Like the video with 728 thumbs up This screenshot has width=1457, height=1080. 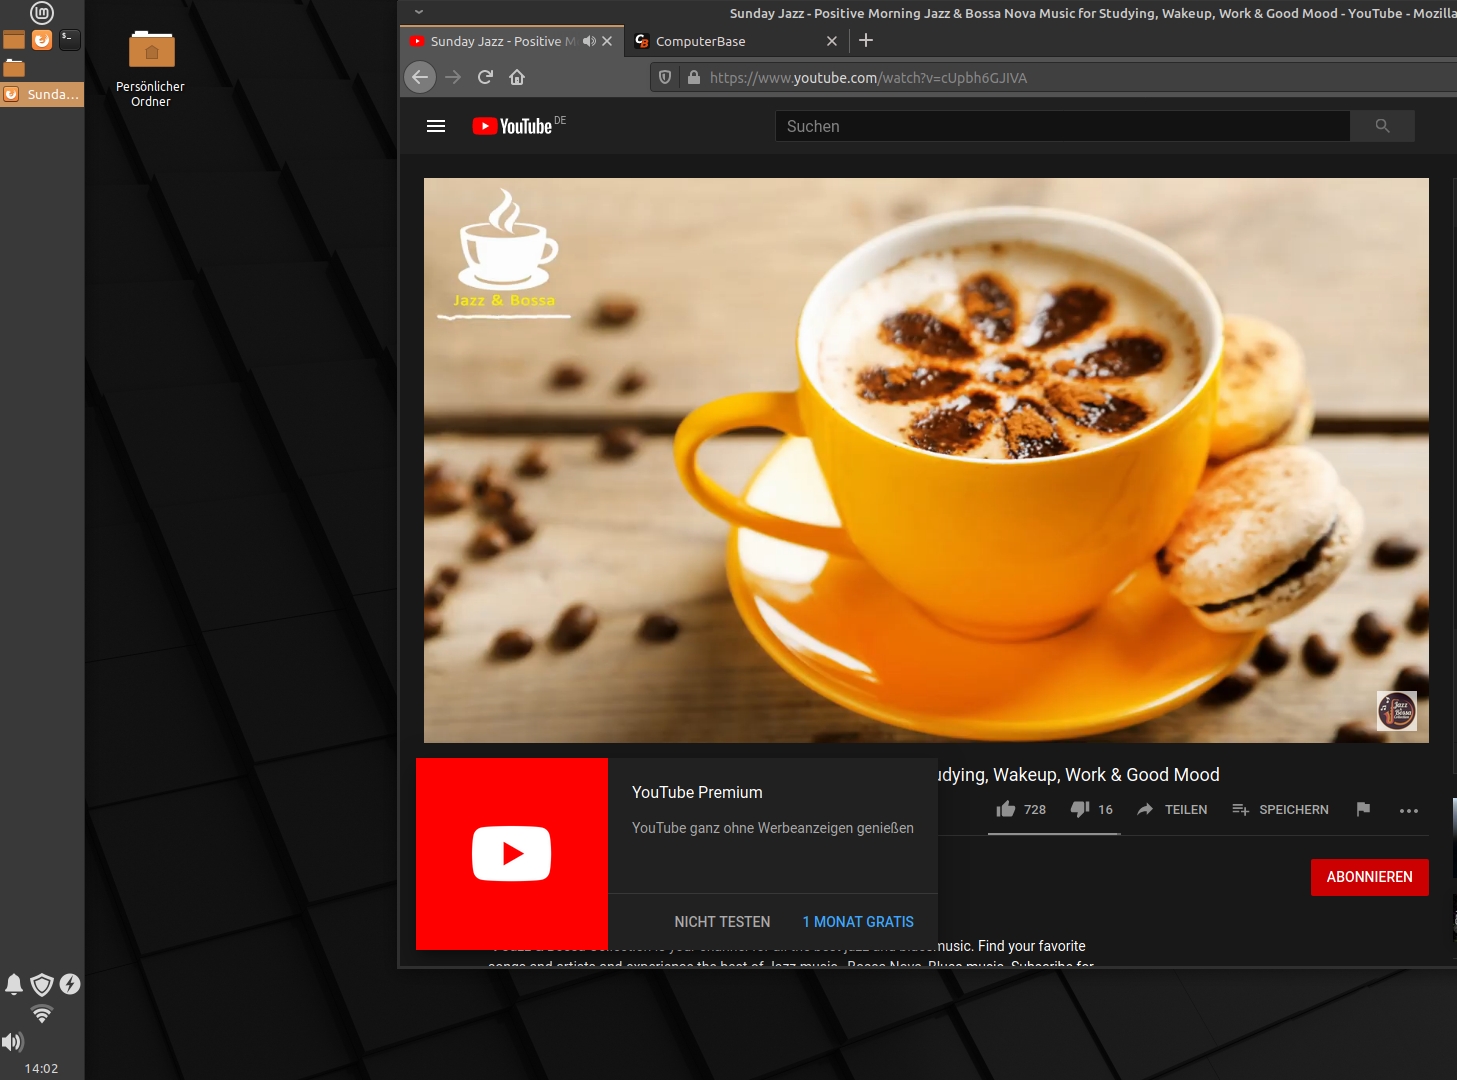pyautogui.click(x=1021, y=809)
